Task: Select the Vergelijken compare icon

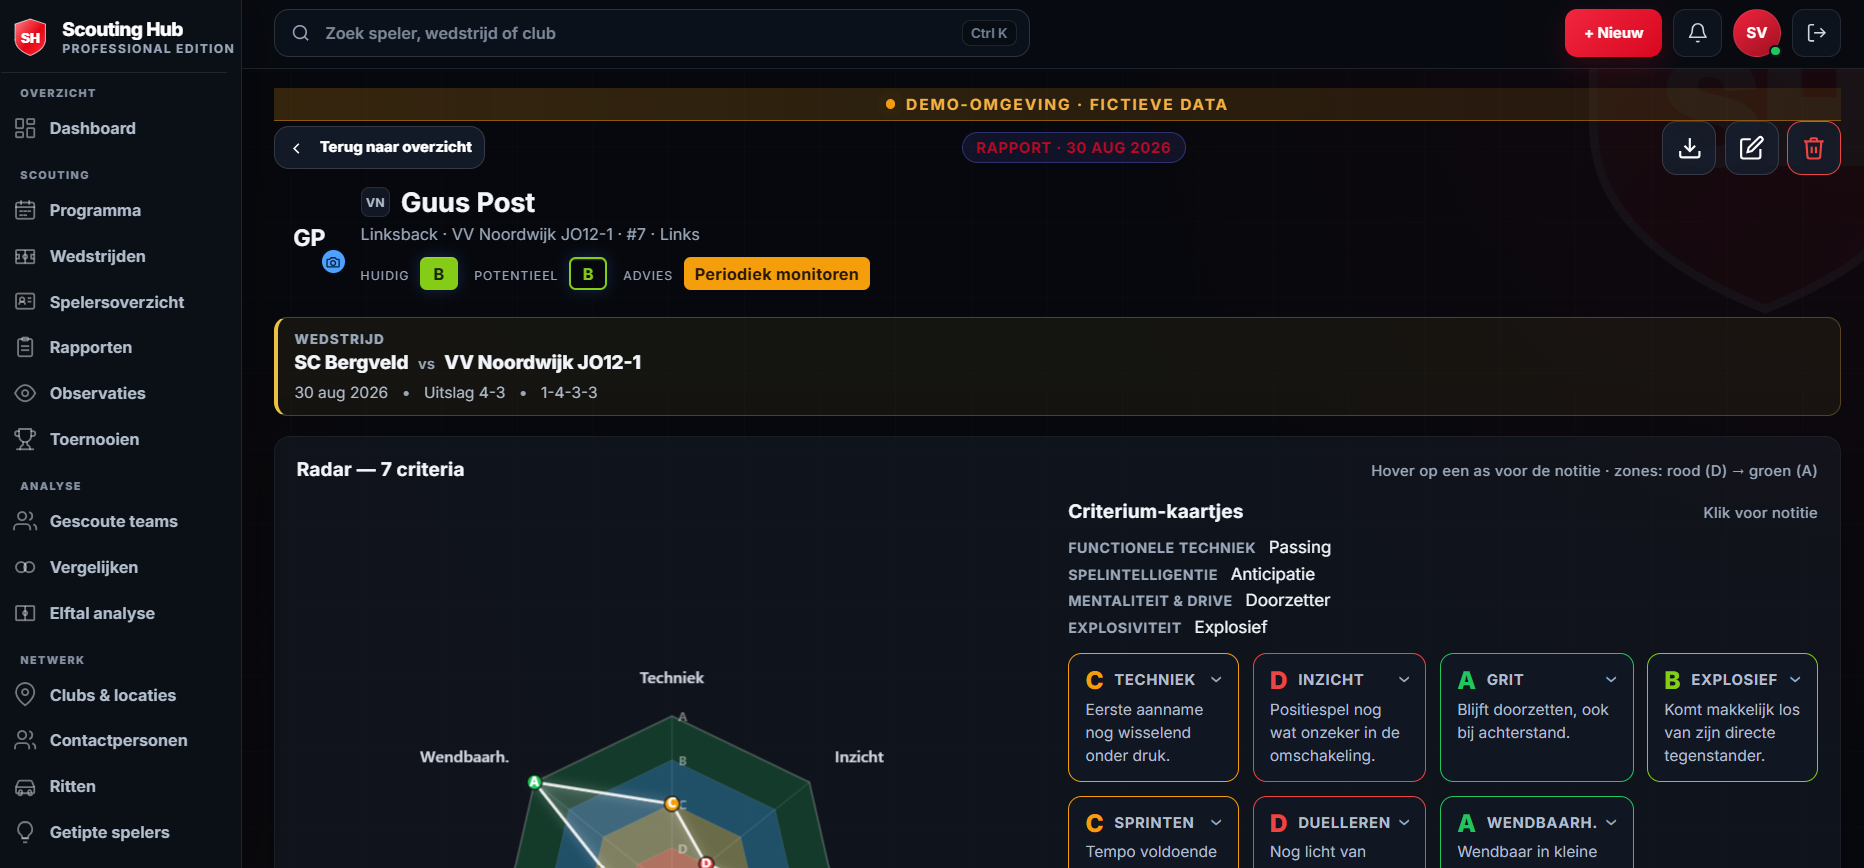Action: tap(25, 567)
